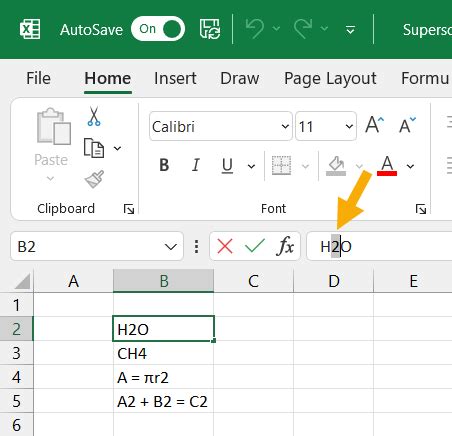Open the Clipboard dialog launcher
The height and width of the screenshot is (436, 452).
click(x=129, y=209)
